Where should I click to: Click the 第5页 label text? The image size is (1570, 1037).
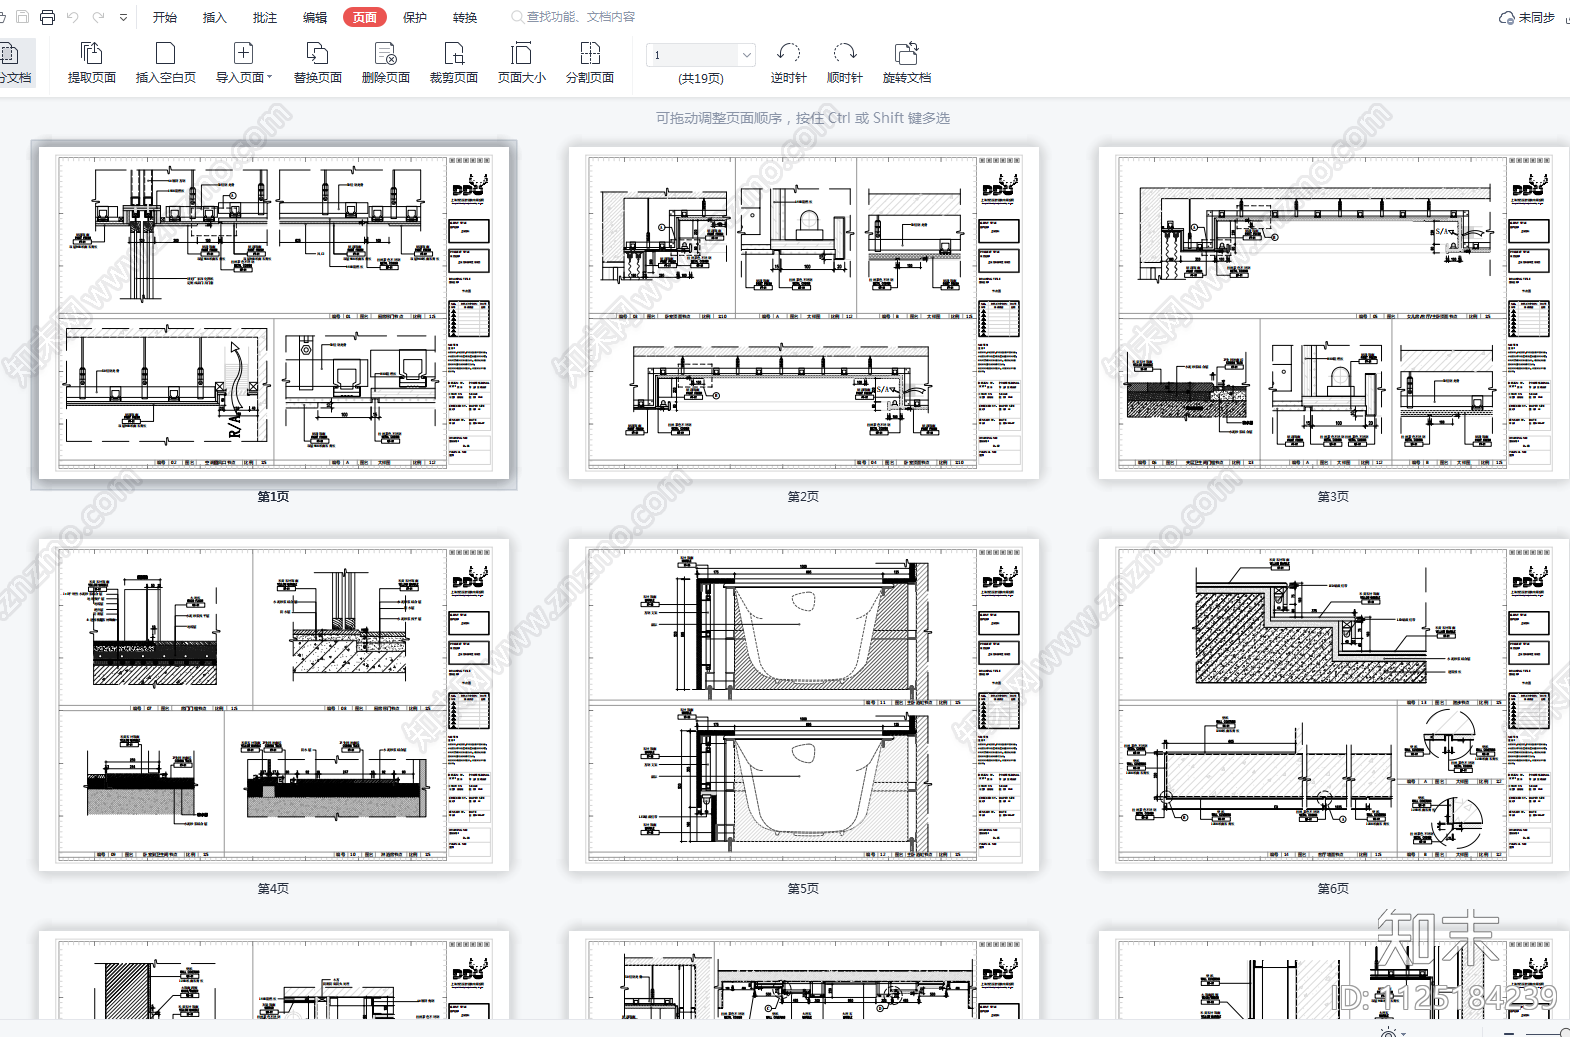point(803,888)
